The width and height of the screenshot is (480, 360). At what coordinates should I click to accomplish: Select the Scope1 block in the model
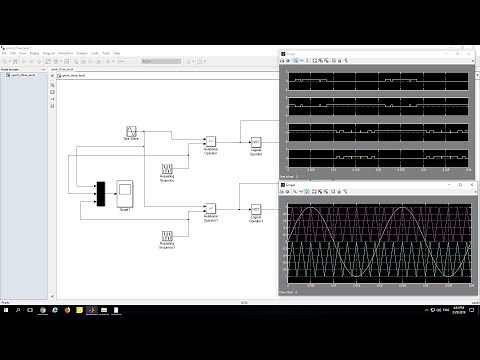coord(125,194)
